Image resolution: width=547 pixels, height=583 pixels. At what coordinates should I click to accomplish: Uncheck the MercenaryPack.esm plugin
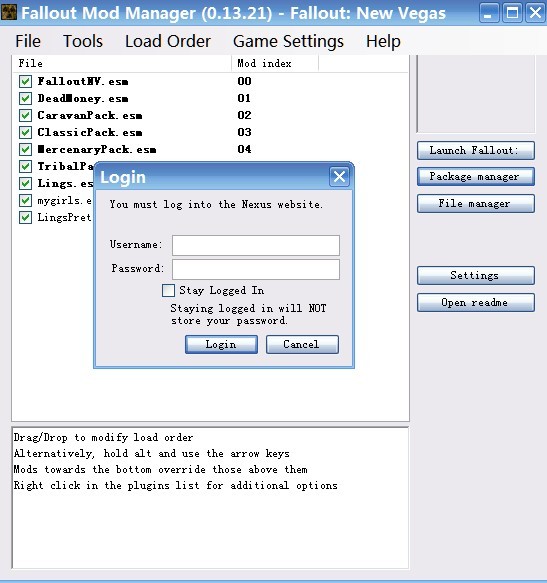tap(25, 149)
